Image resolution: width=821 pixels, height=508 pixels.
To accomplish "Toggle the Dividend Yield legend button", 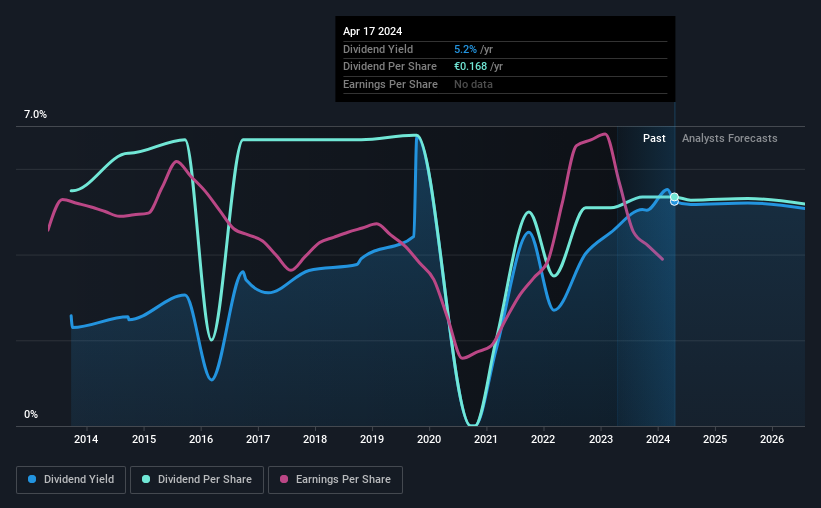I will pyautogui.click(x=71, y=479).
